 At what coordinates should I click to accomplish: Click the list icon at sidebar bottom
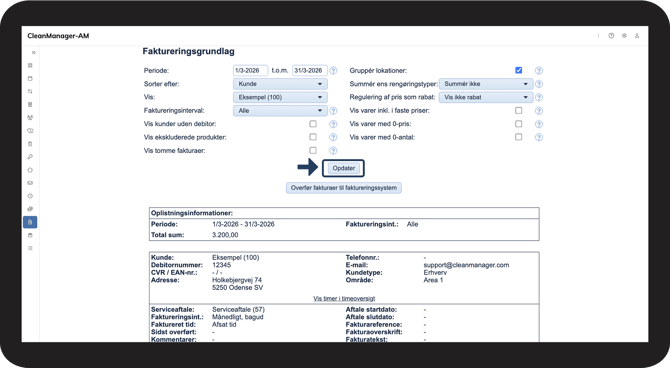[30, 248]
